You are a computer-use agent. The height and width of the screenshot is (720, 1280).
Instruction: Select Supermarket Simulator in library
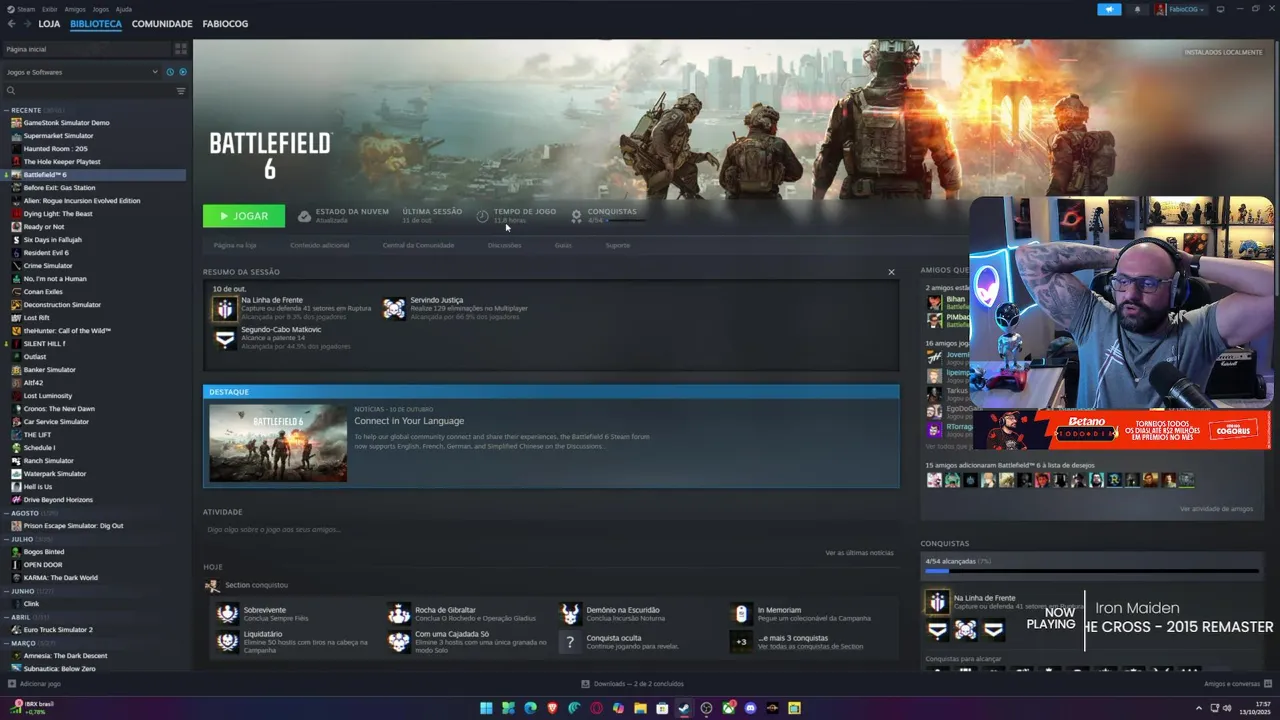click(x=58, y=136)
